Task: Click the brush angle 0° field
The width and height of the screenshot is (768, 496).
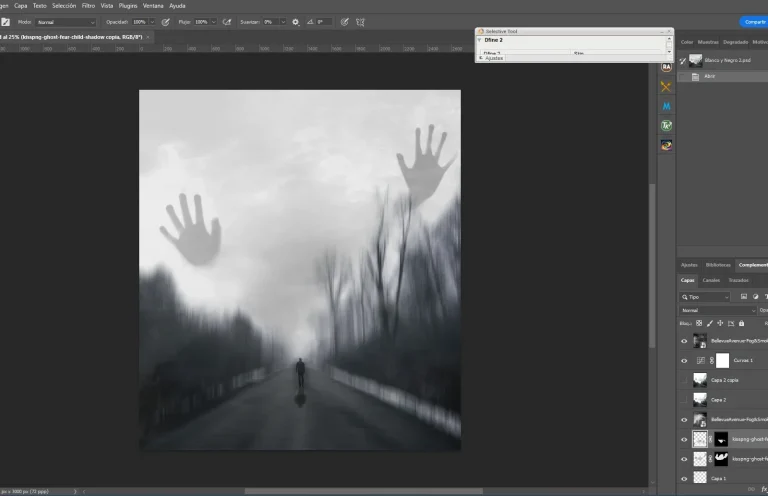Action: point(323,22)
